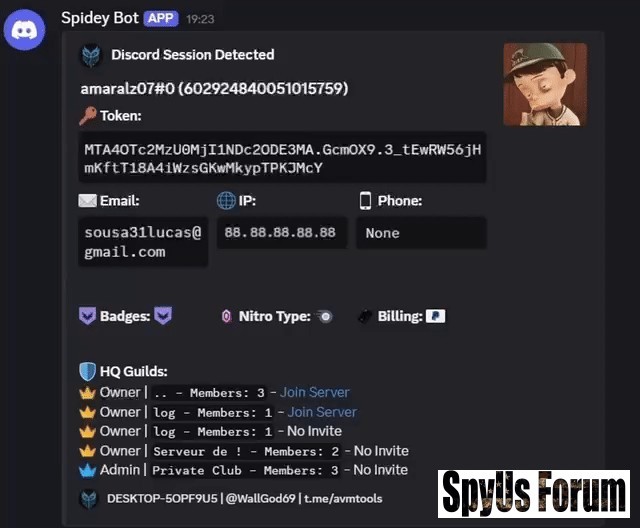Click the PayPal billing icon
The width and height of the screenshot is (640, 528).
436,316
